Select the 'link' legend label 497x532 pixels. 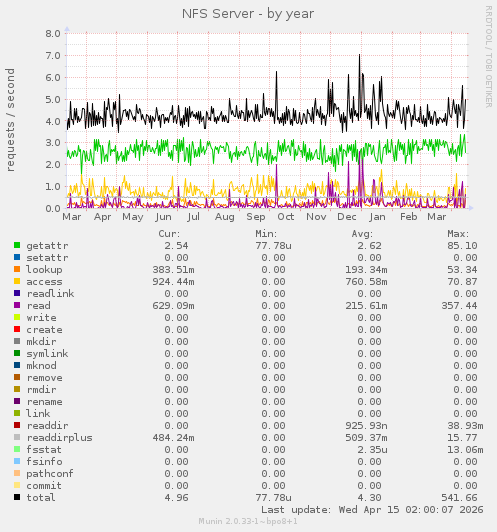click(38, 414)
